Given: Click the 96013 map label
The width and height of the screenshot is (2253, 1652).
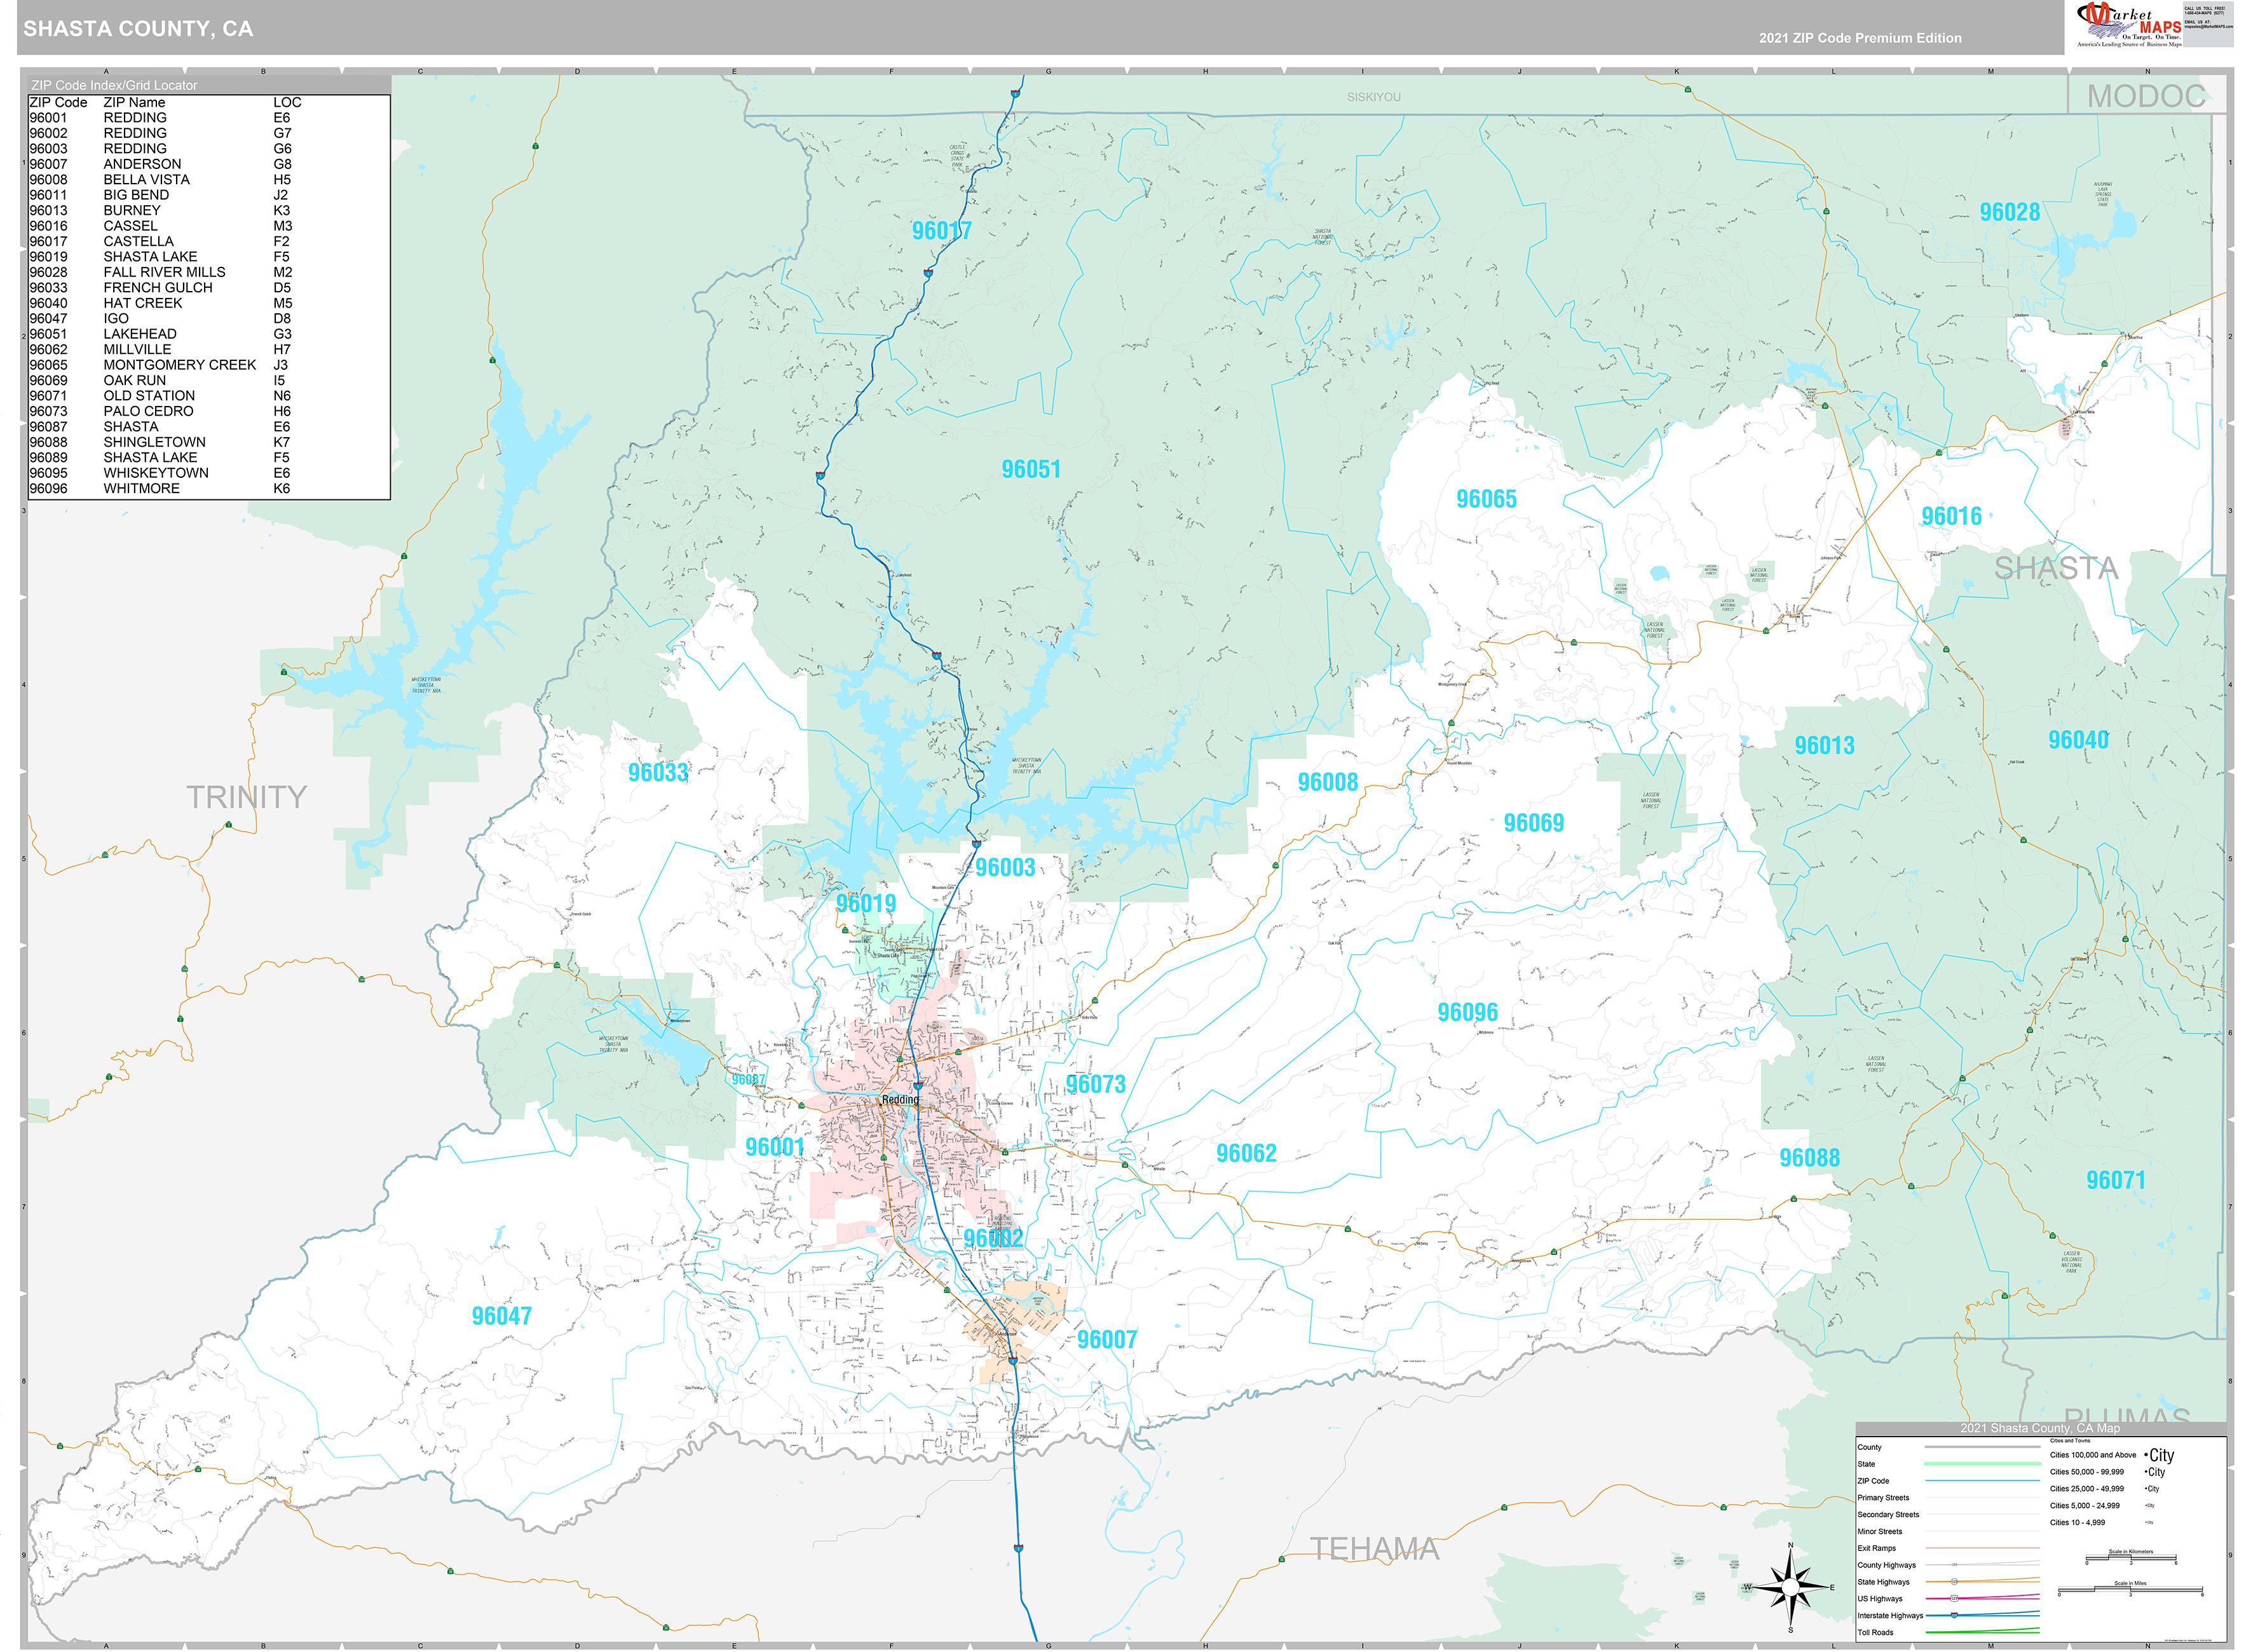Looking at the screenshot, I should pos(1824,746).
